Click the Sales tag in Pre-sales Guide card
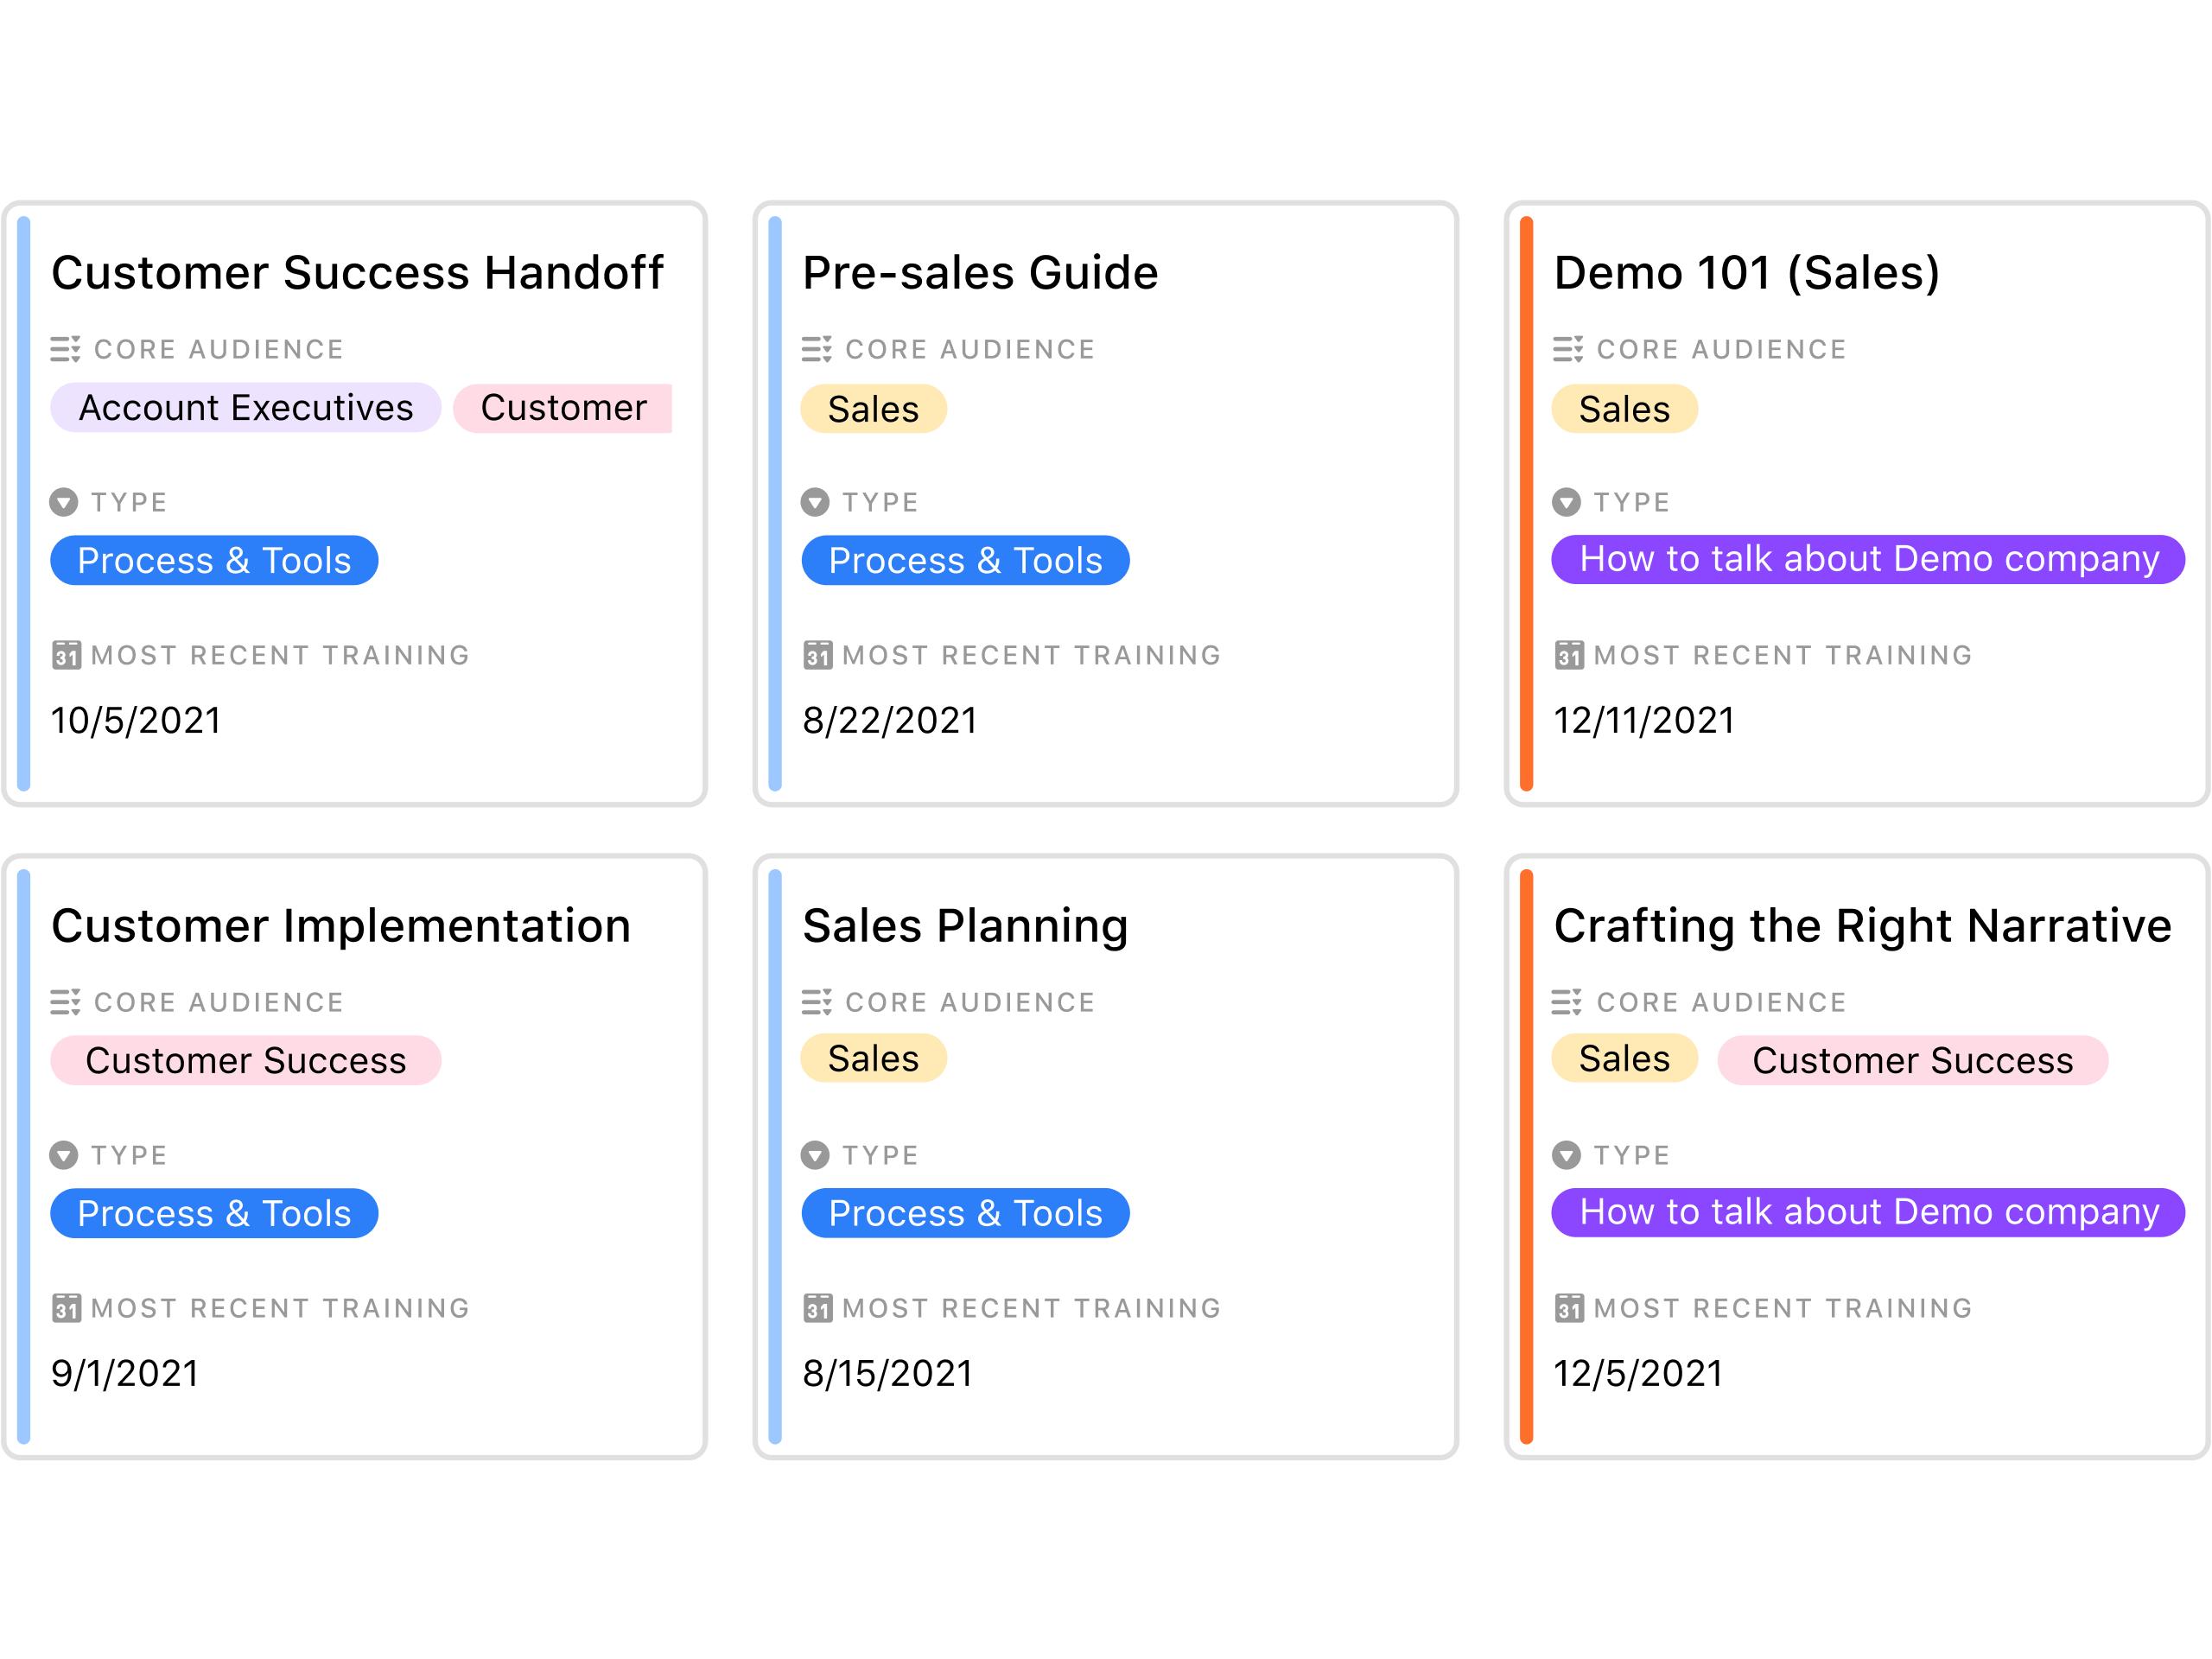This screenshot has width=2212, height=1659. (873, 409)
